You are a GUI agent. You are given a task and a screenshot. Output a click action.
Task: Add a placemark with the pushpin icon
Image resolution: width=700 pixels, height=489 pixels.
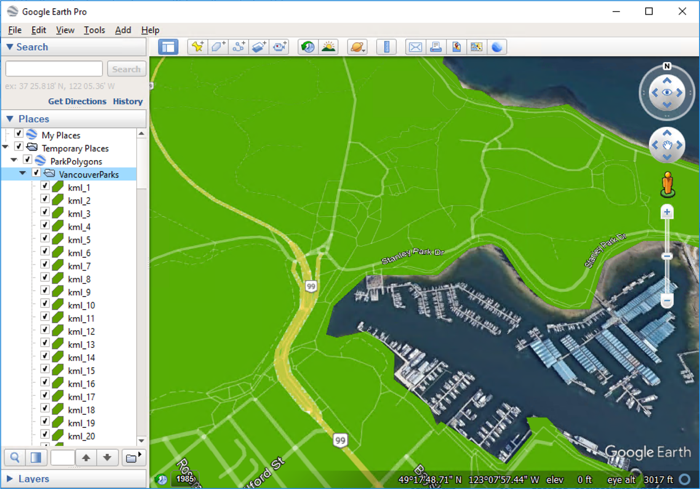(197, 47)
